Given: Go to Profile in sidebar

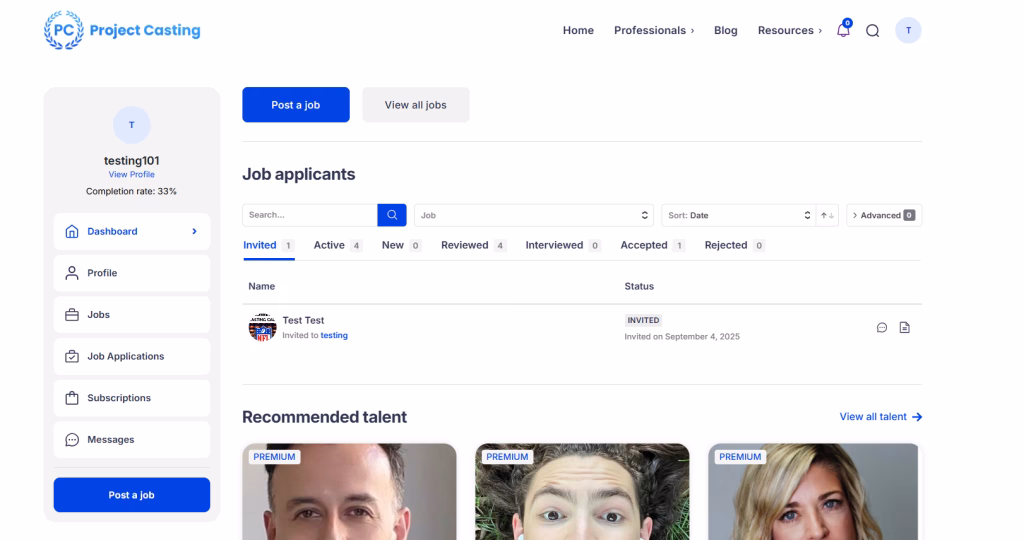Looking at the screenshot, I should [x=132, y=273].
